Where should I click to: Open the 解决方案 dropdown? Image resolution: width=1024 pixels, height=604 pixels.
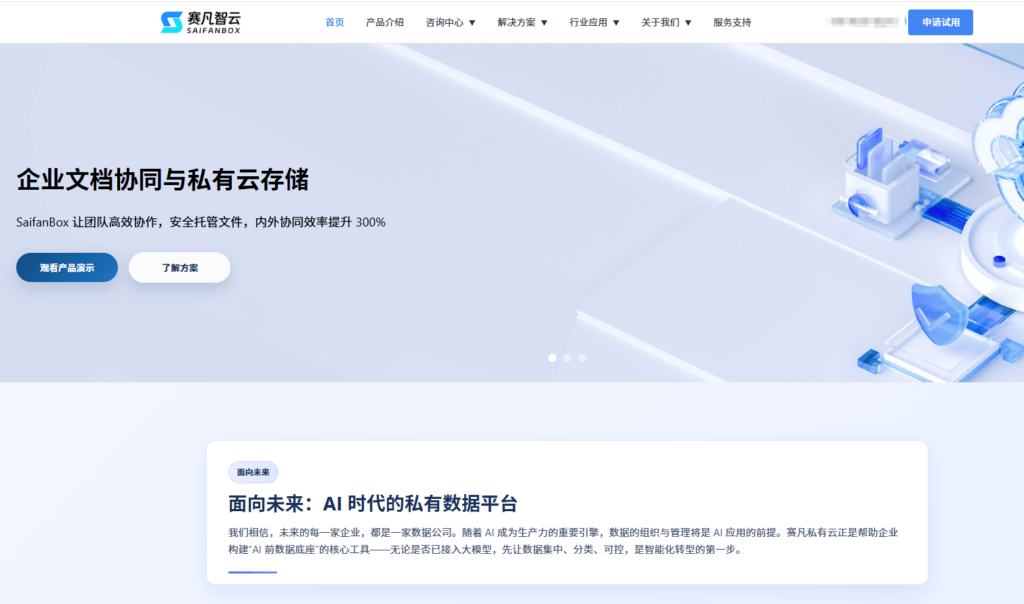click(522, 22)
